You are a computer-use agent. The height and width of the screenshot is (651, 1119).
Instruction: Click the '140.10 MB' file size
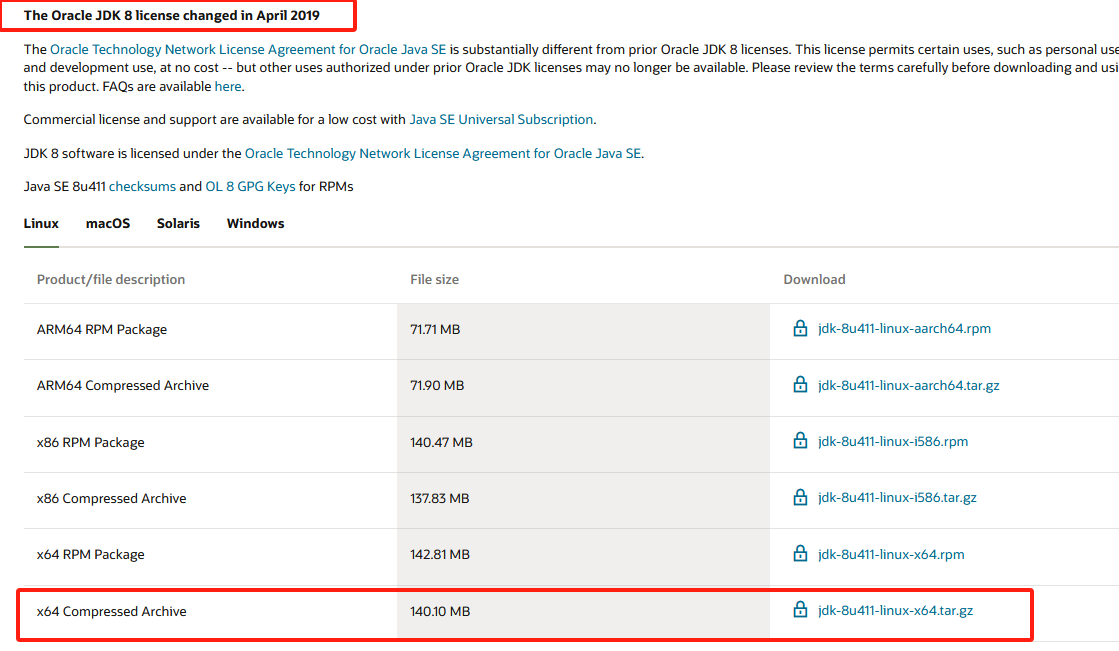pyautogui.click(x=440, y=612)
